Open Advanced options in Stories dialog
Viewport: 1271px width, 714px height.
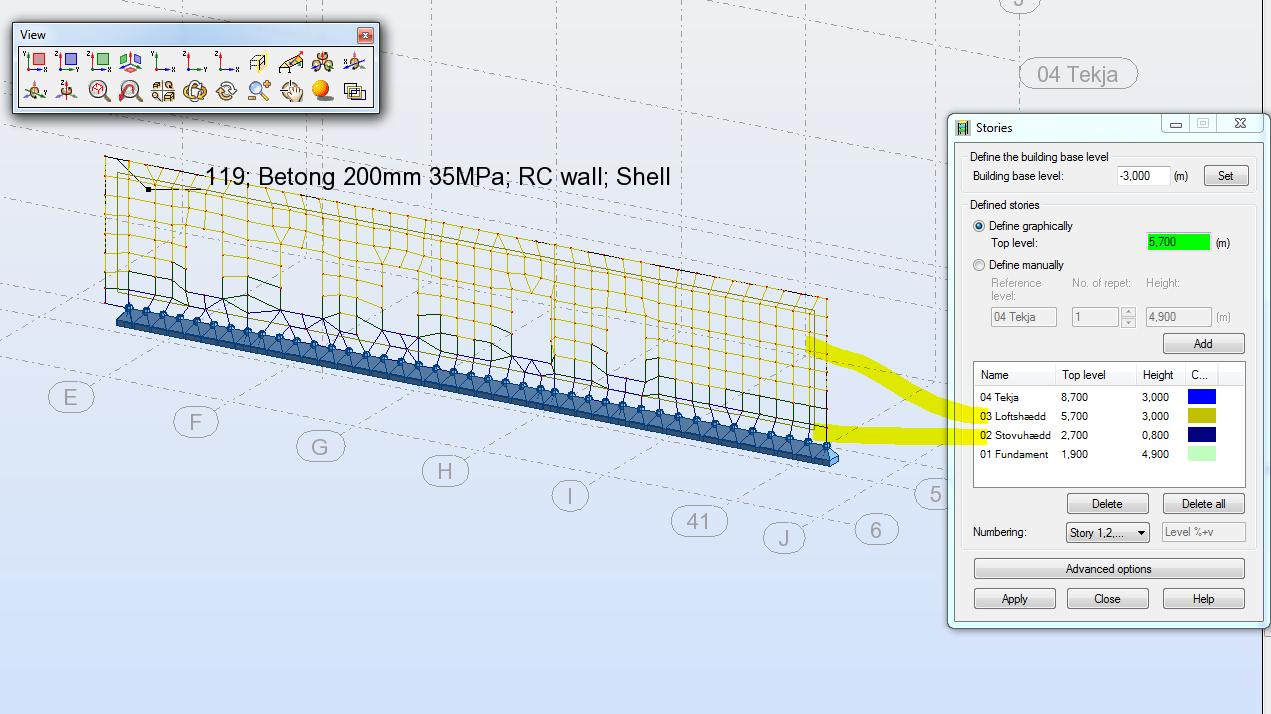(1108, 568)
